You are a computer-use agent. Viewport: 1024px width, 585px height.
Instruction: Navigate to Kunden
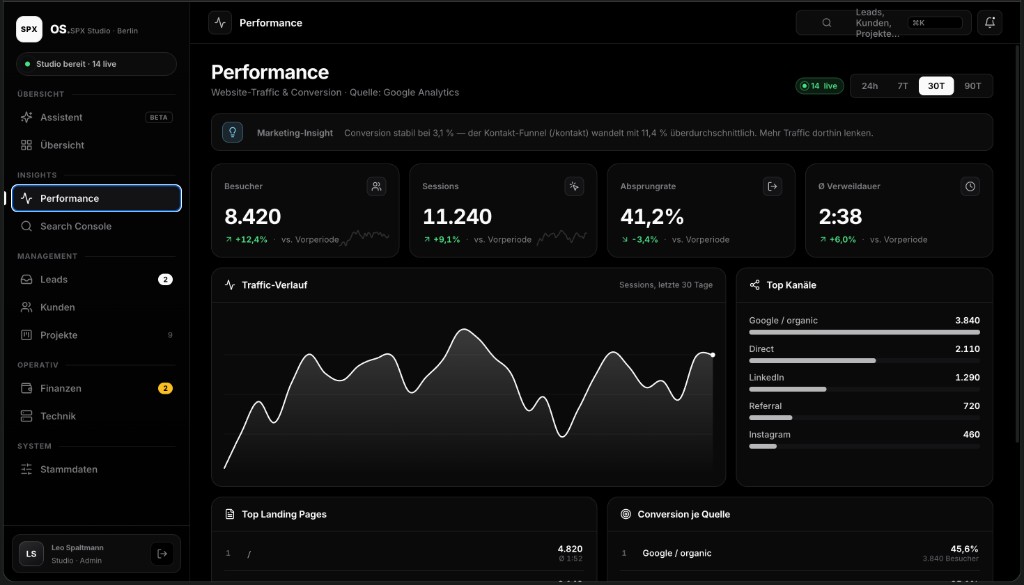pyautogui.click(x=97, y=307)
